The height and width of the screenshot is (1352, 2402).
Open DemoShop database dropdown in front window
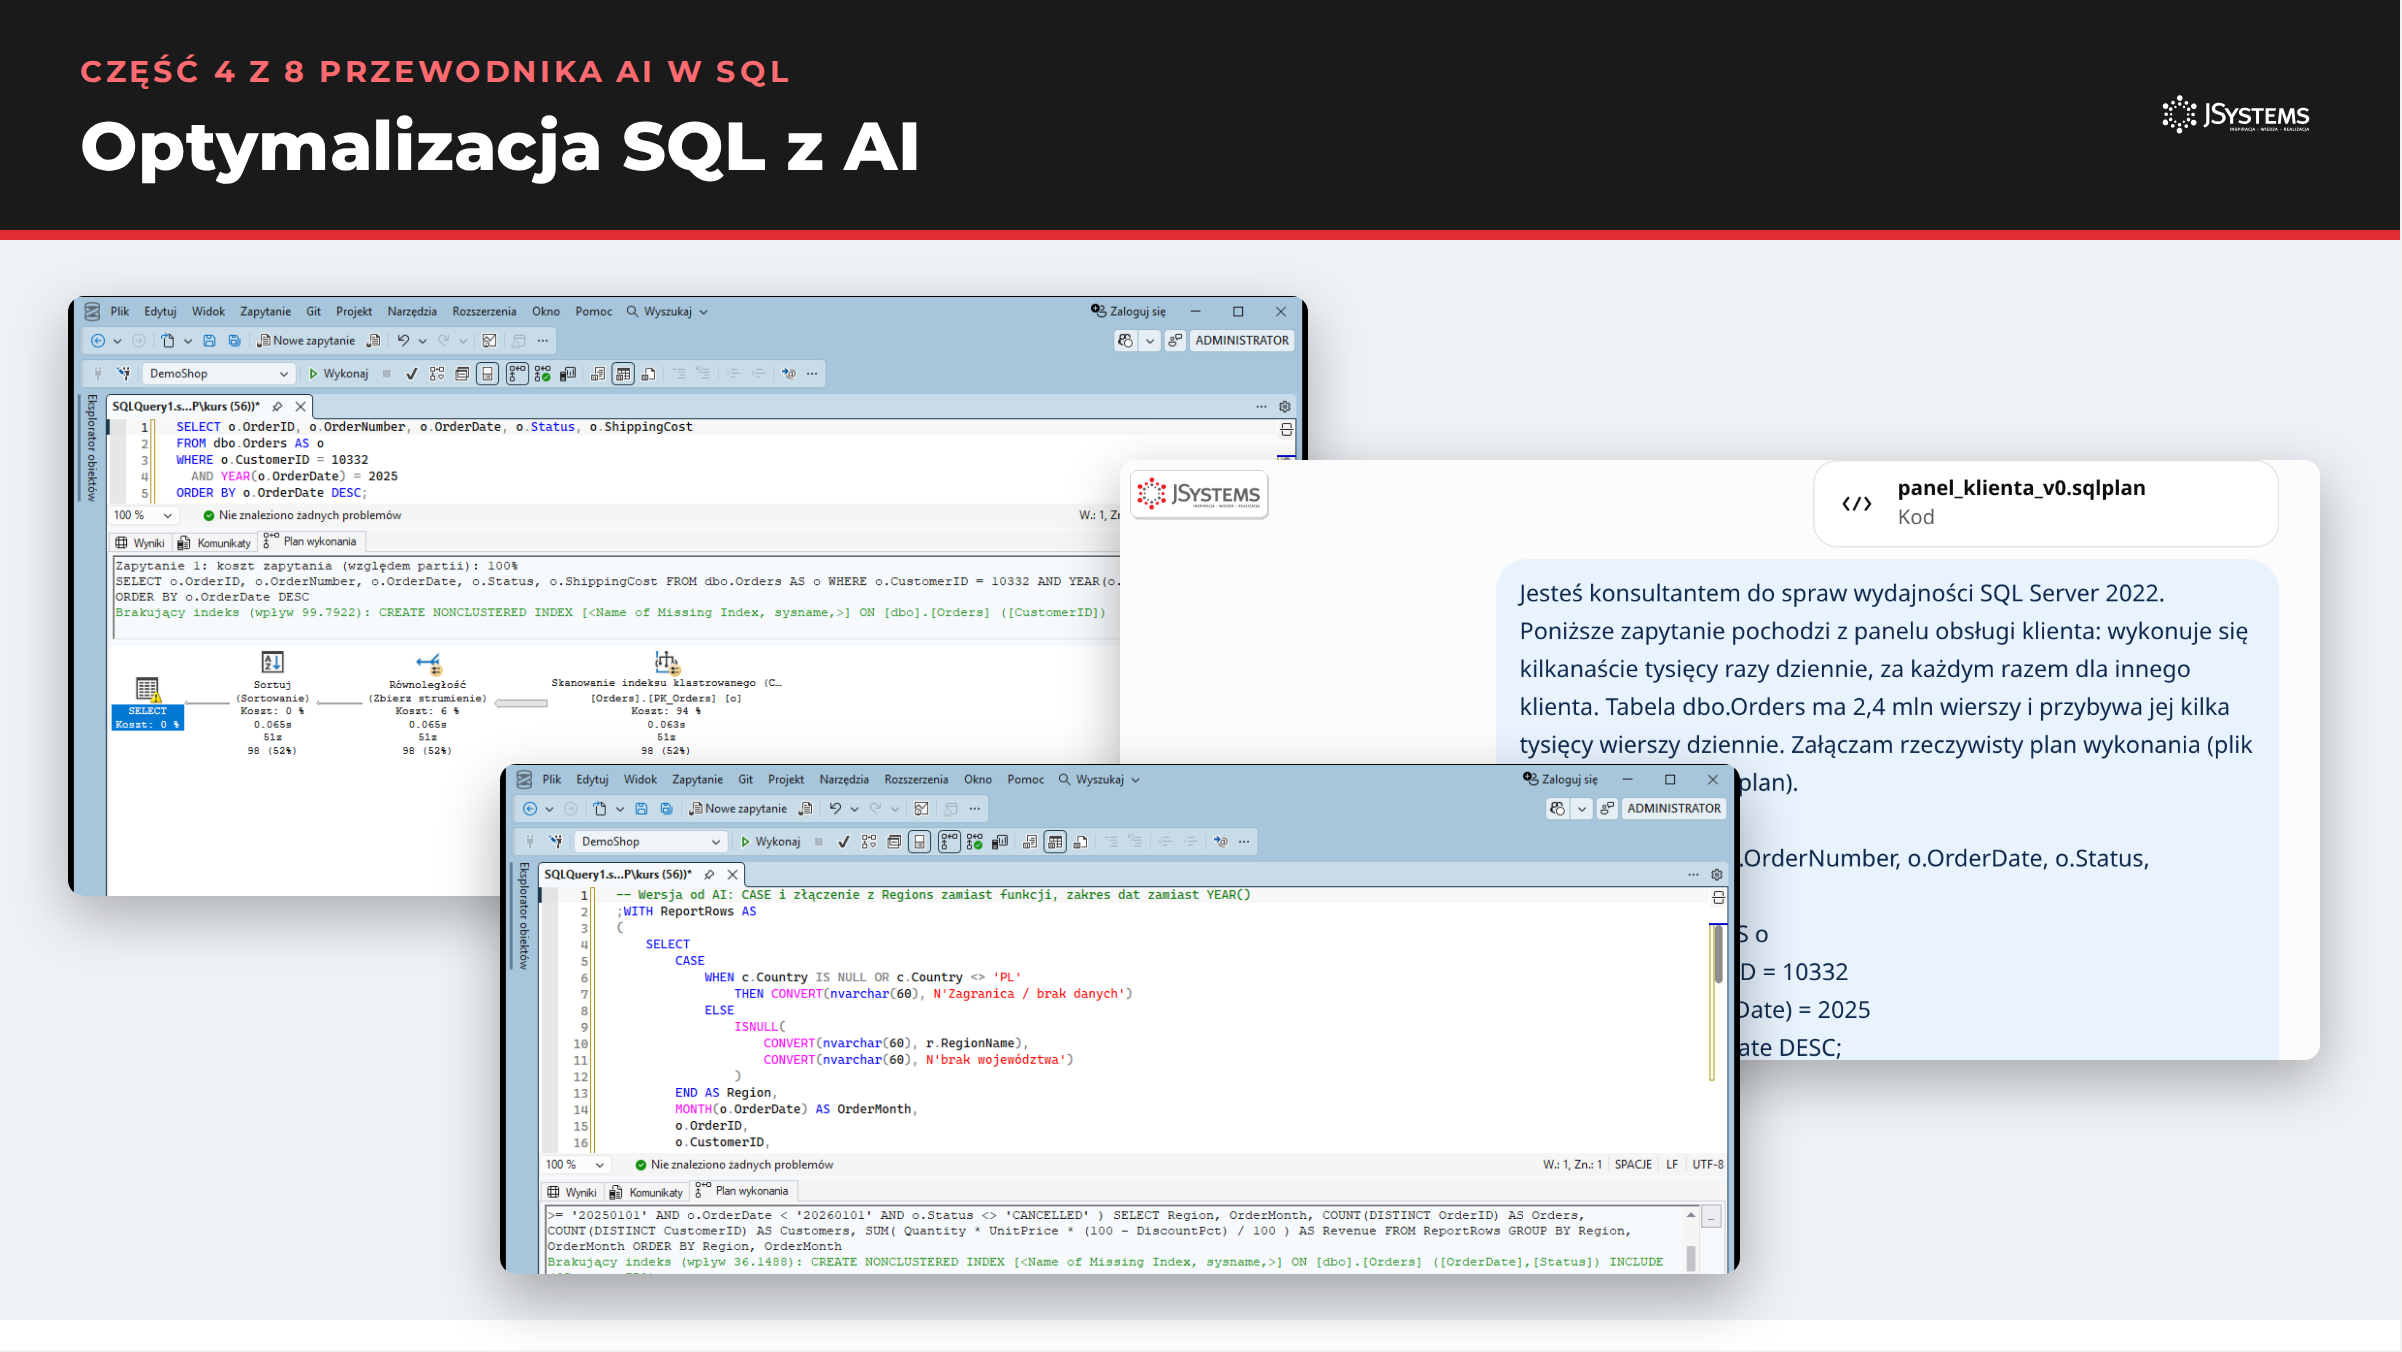(x=651, y=842)
